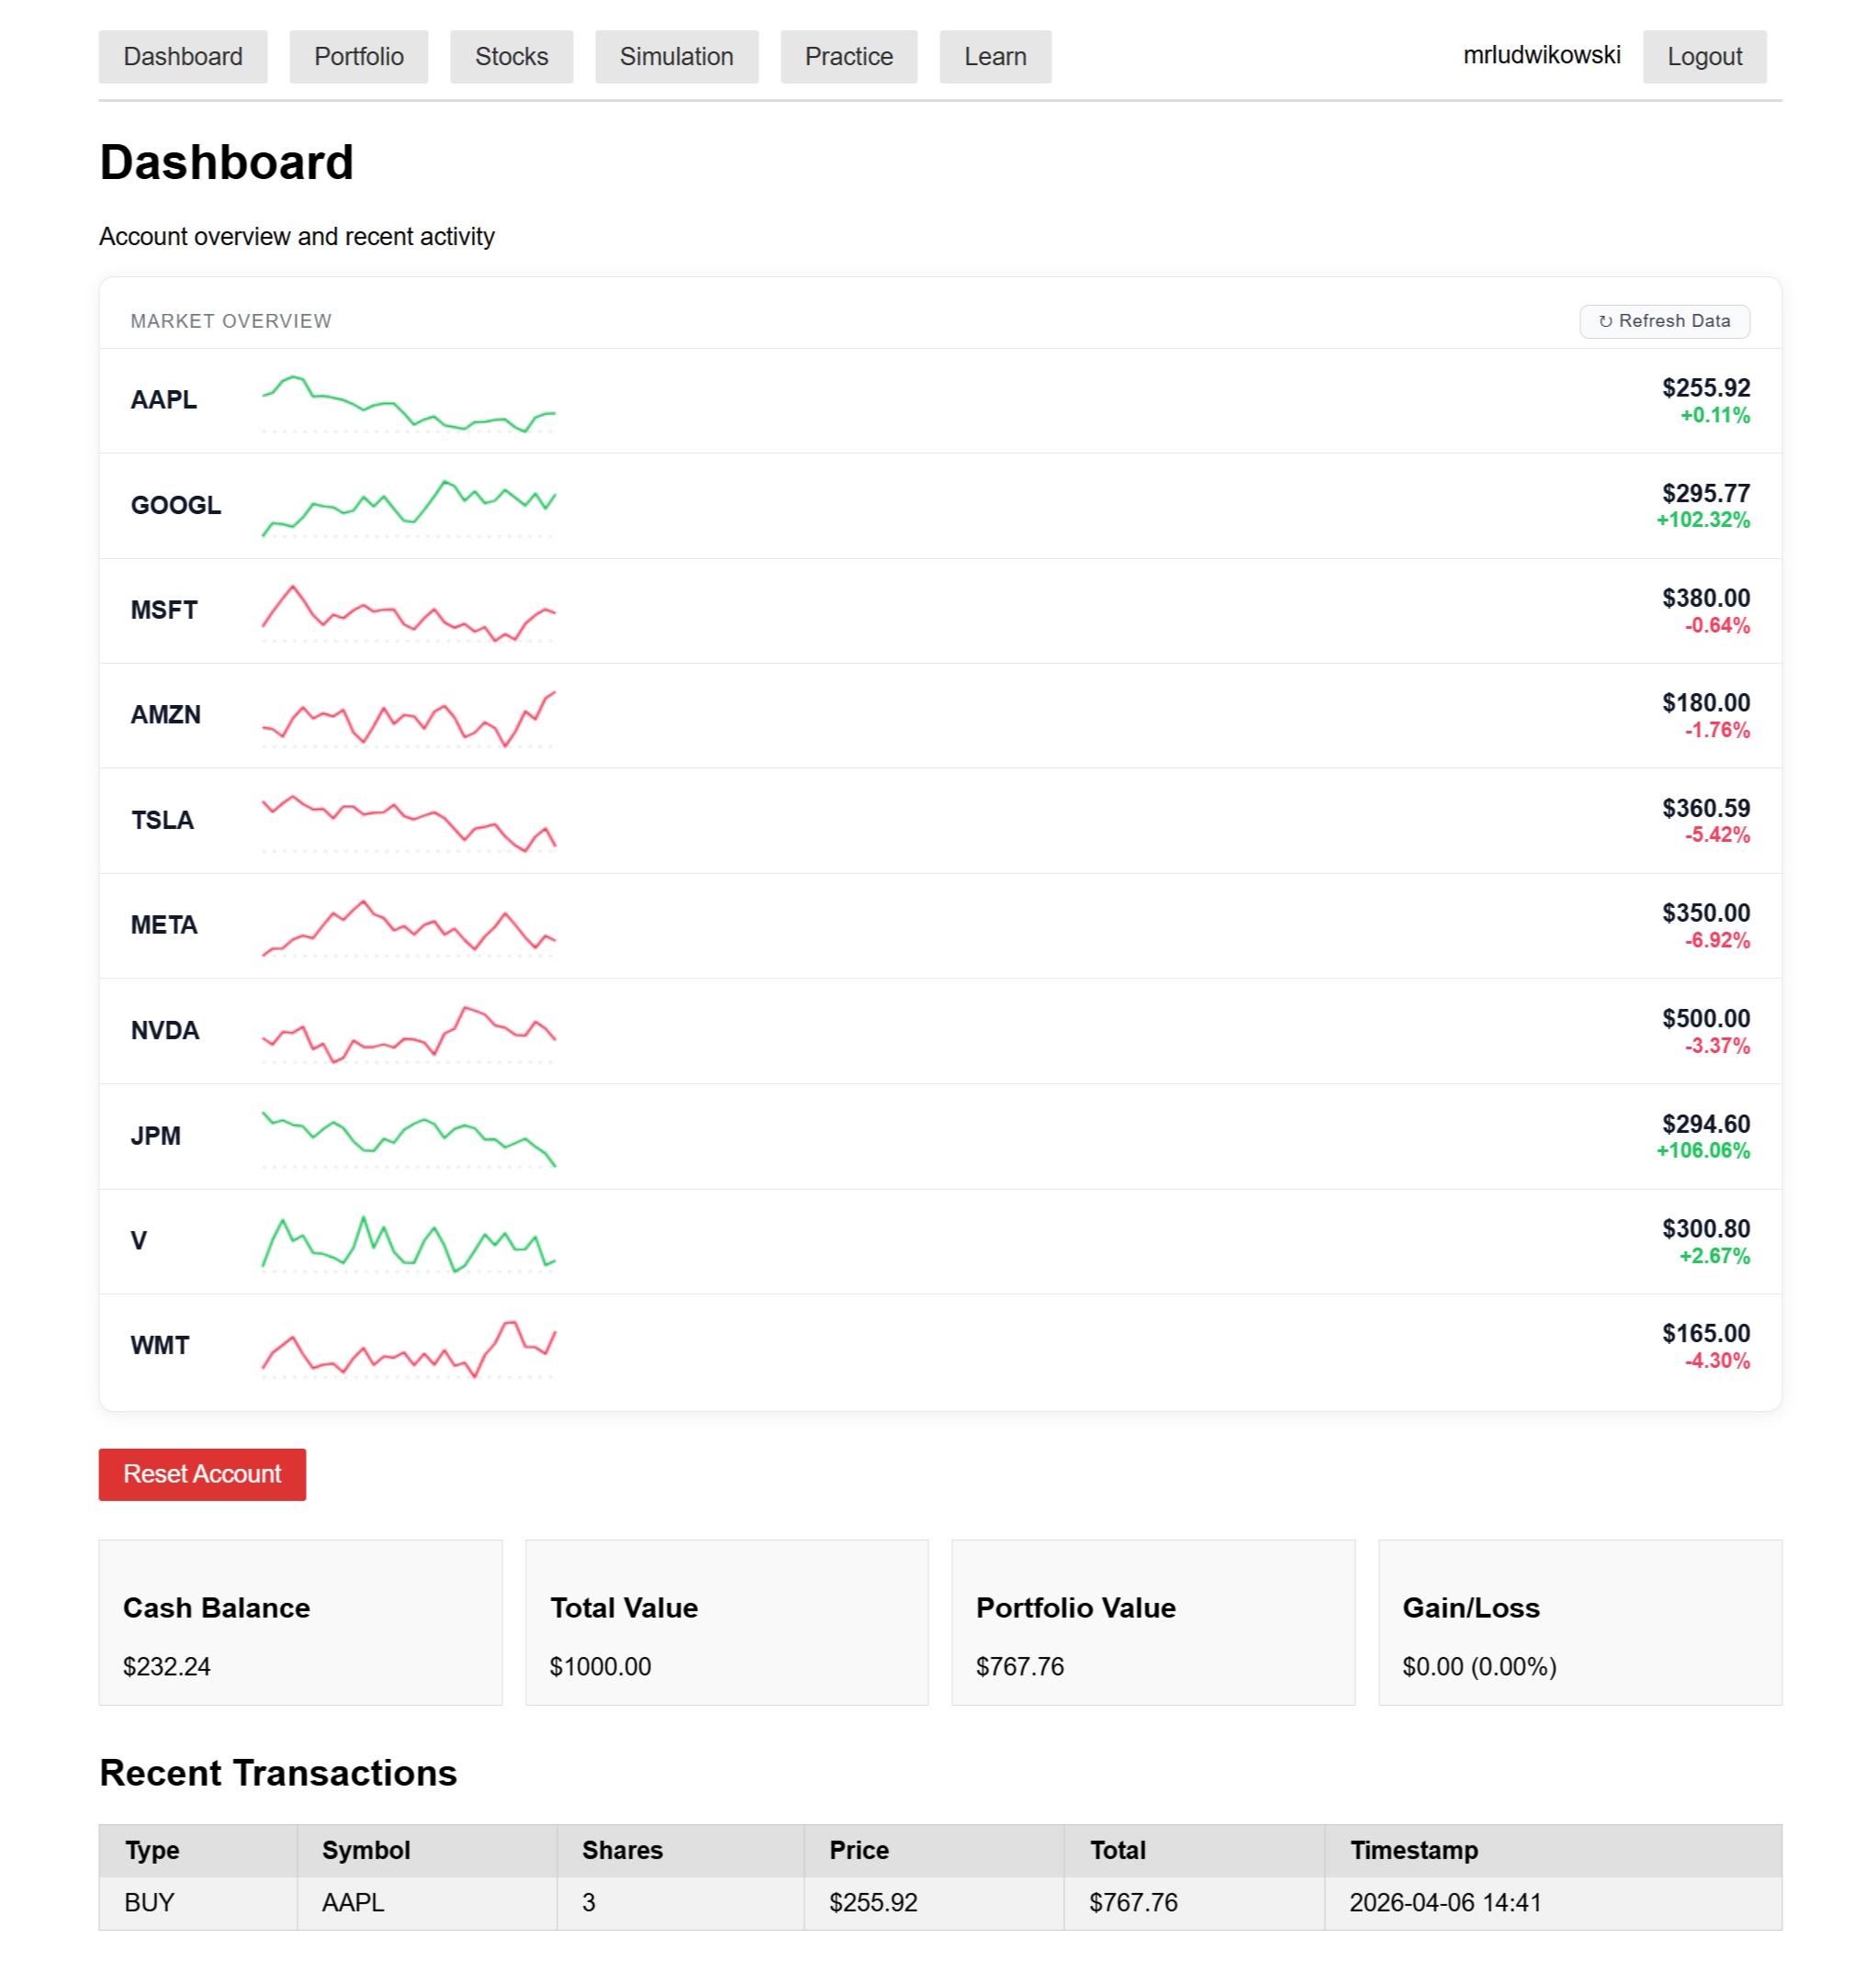
Task: Switch to the Stocks tab
Action: [x=511, y=57]
